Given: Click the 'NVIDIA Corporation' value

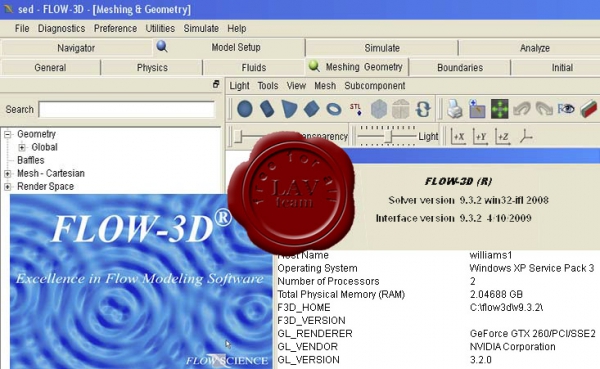Looking at the screenshot, I should [512, 347].
